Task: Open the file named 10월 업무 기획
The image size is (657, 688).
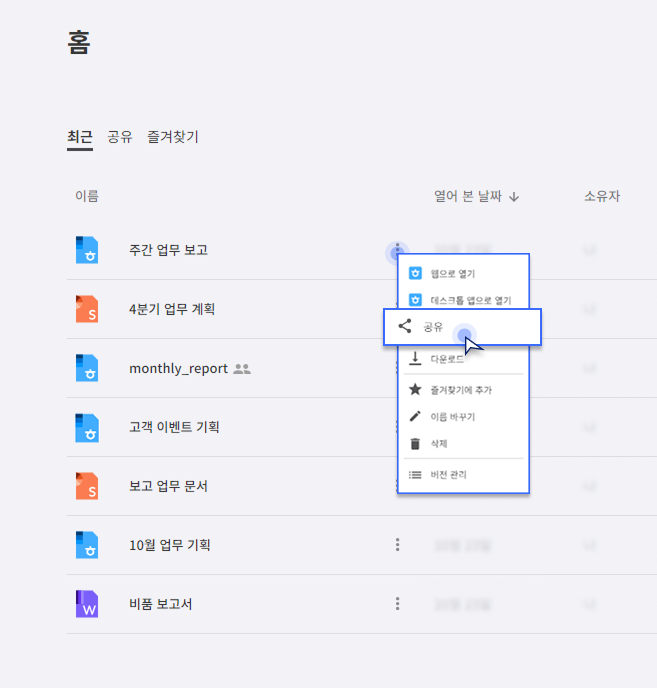Action: (x=170, y=545)
